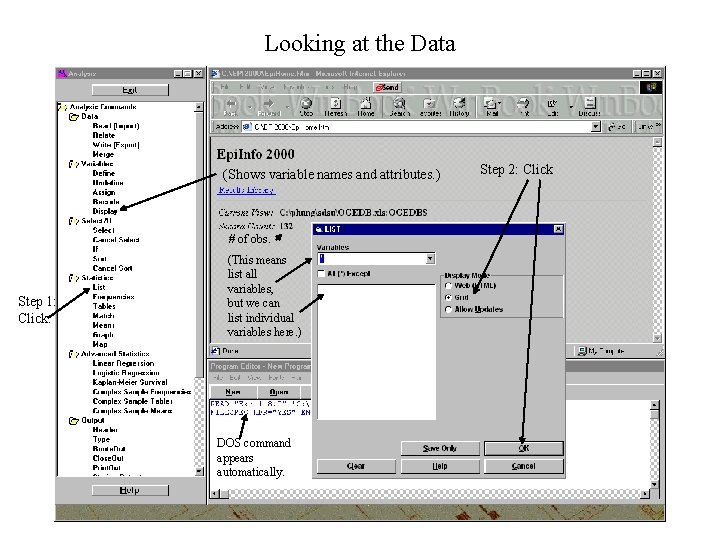This screenshot has width=720, height=540.
Task: Click the Discuss icon in browser toolbar
Action: coord(589,107)
